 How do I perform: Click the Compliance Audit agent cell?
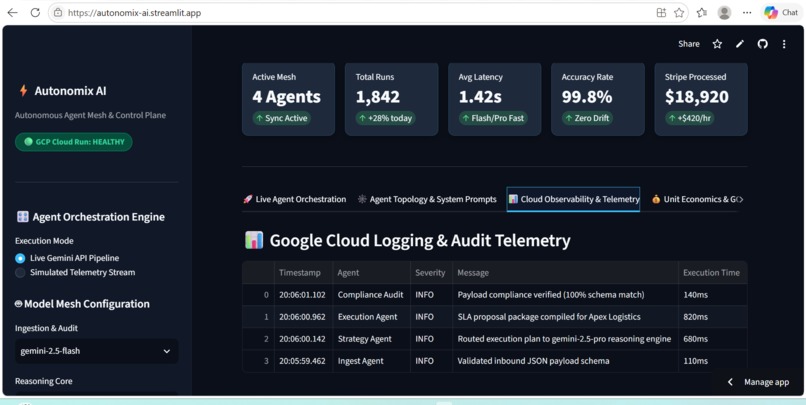point(371,295)
